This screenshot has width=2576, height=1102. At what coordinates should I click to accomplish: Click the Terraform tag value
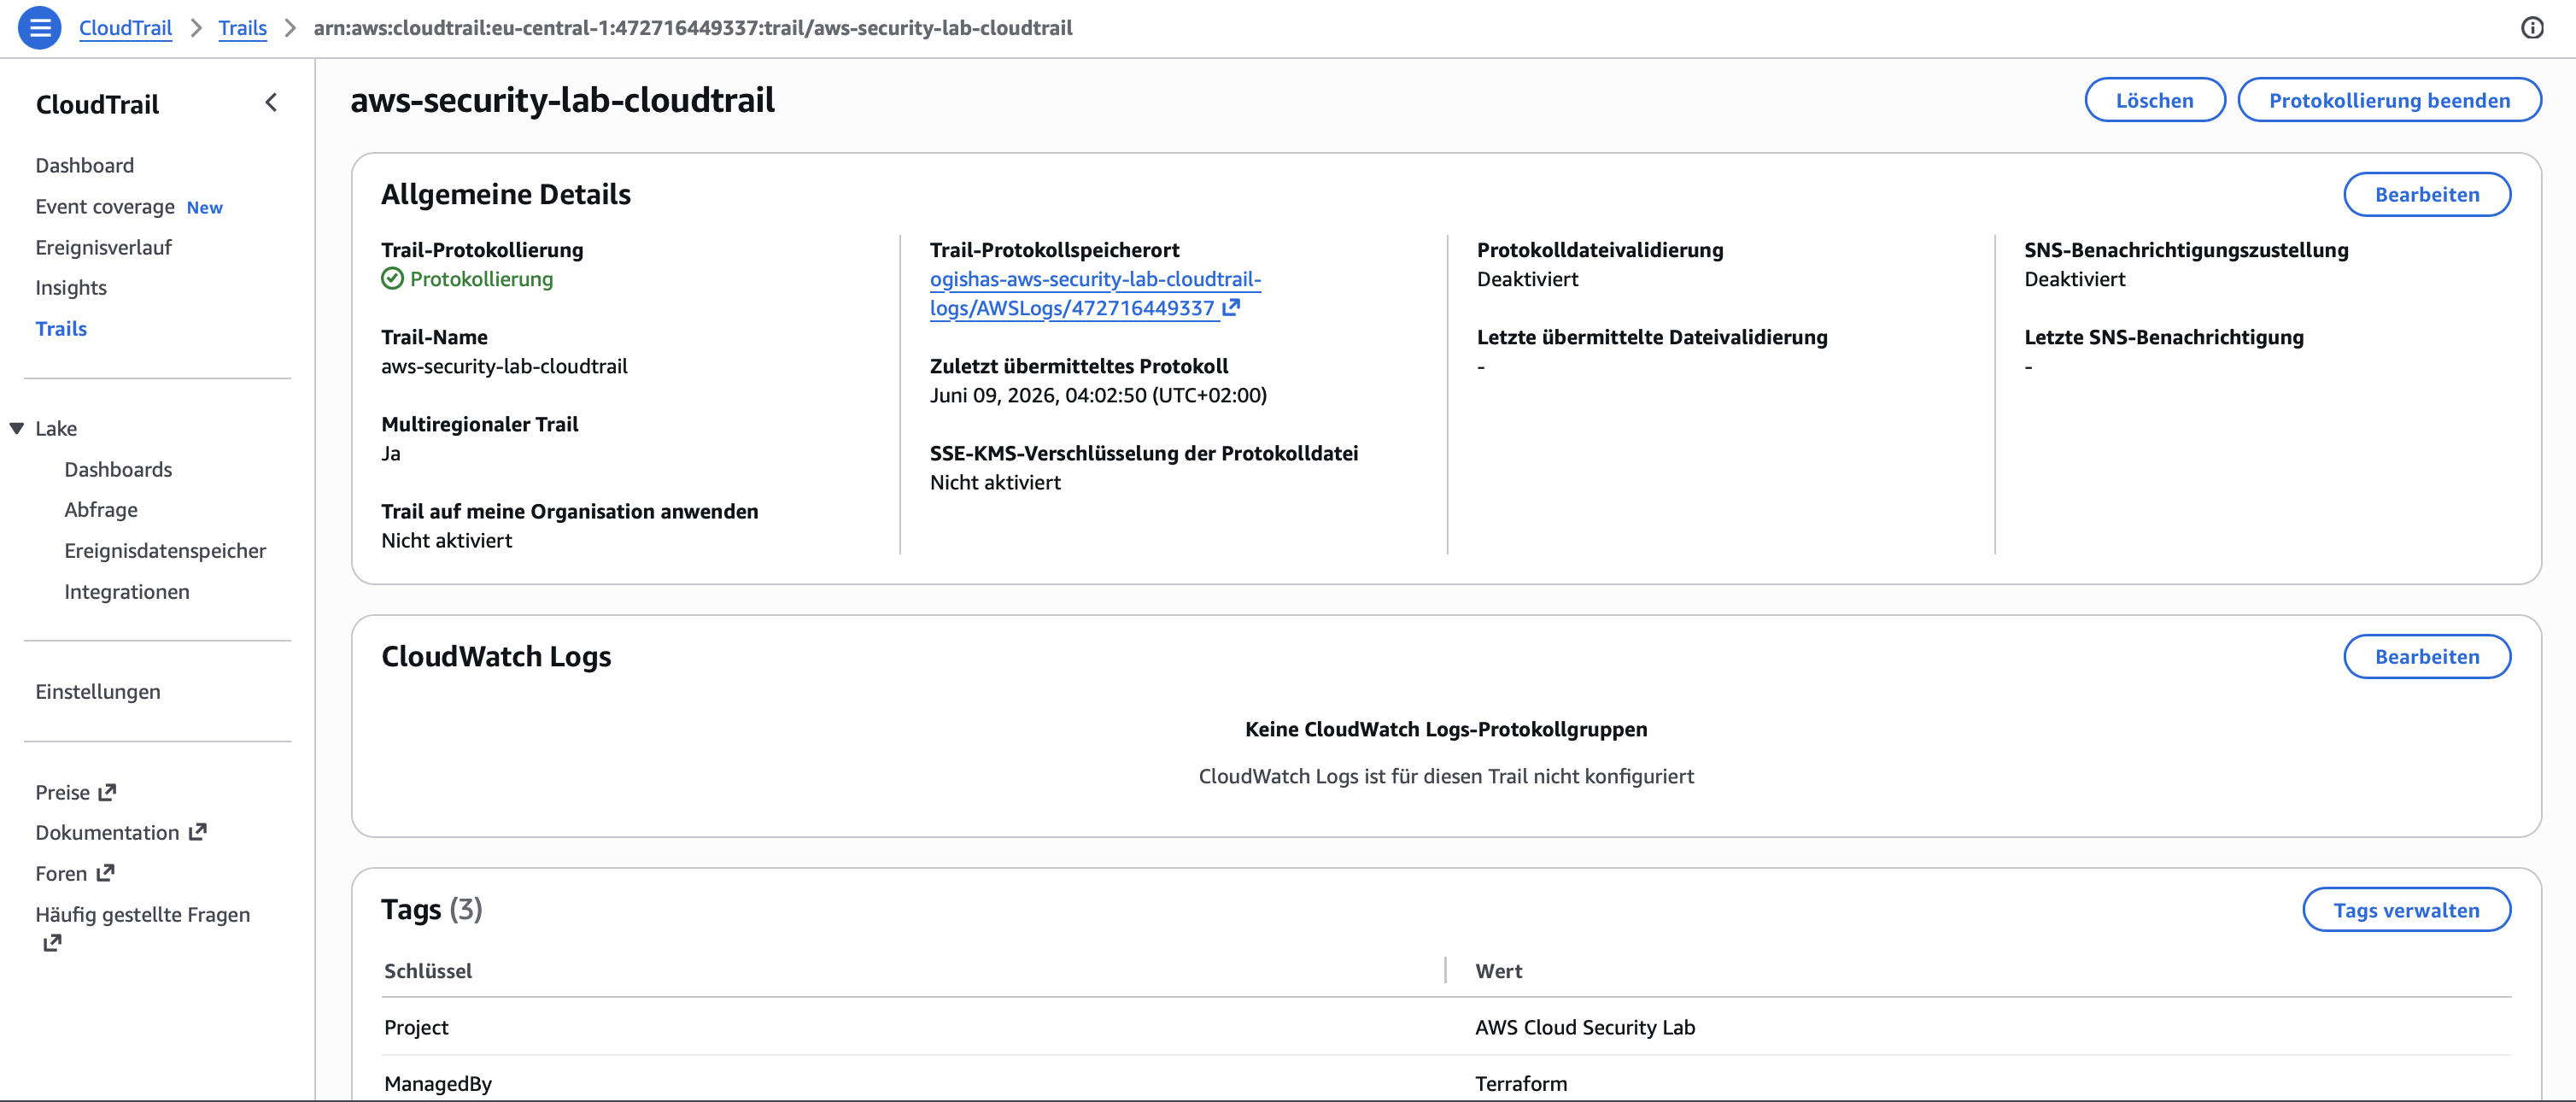tap(1521, 1083)
